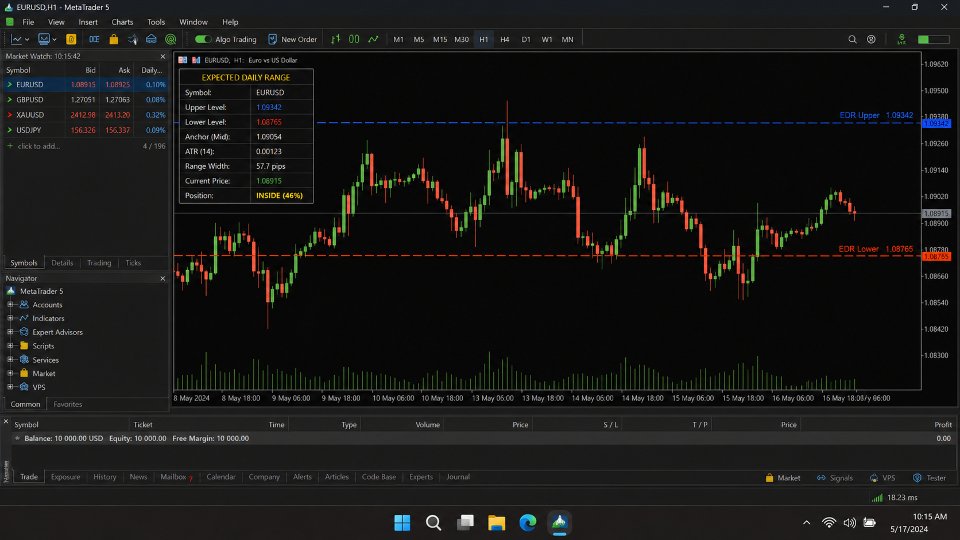Image resolution: width=960 pixels, height=540 pixels.
Task: Click the green connection signal toolbar icon
Action: 901,39
